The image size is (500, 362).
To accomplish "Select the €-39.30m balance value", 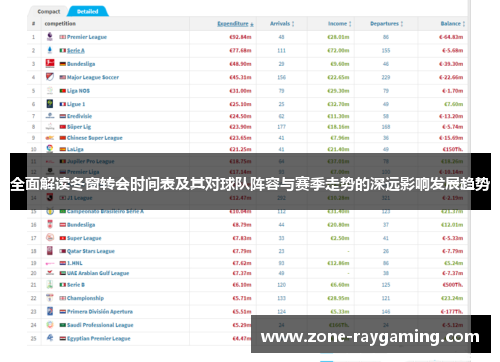I will click(451, 64).
